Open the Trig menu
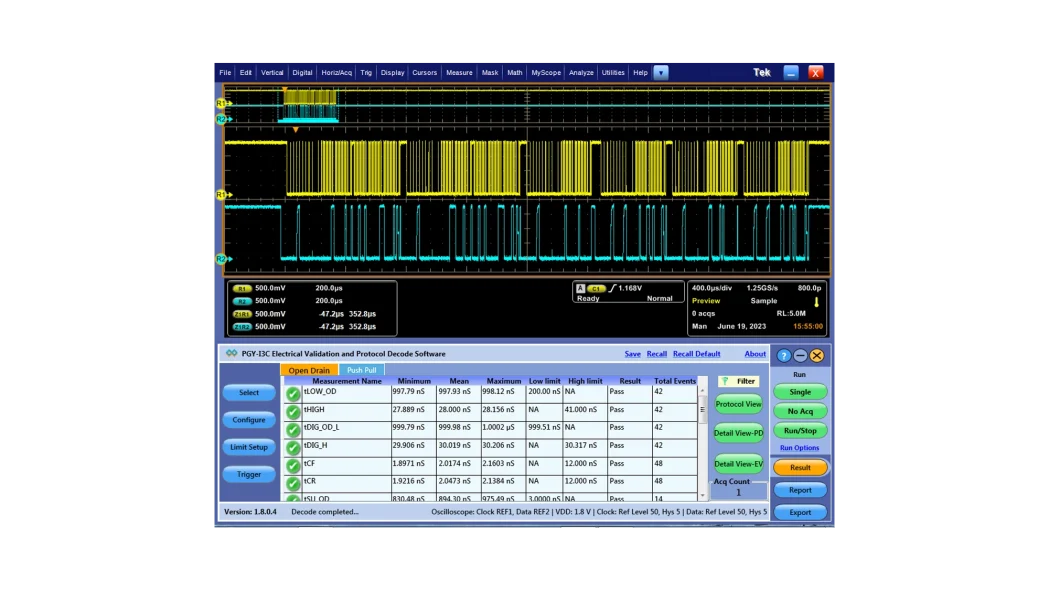Image resolution: width=1049 pixels, height=590 pixels. (366, 72)
